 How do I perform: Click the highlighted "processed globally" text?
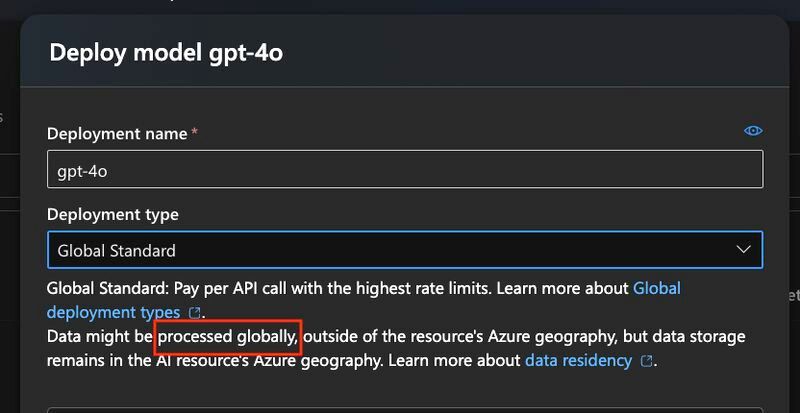click(x=228, y=337)
